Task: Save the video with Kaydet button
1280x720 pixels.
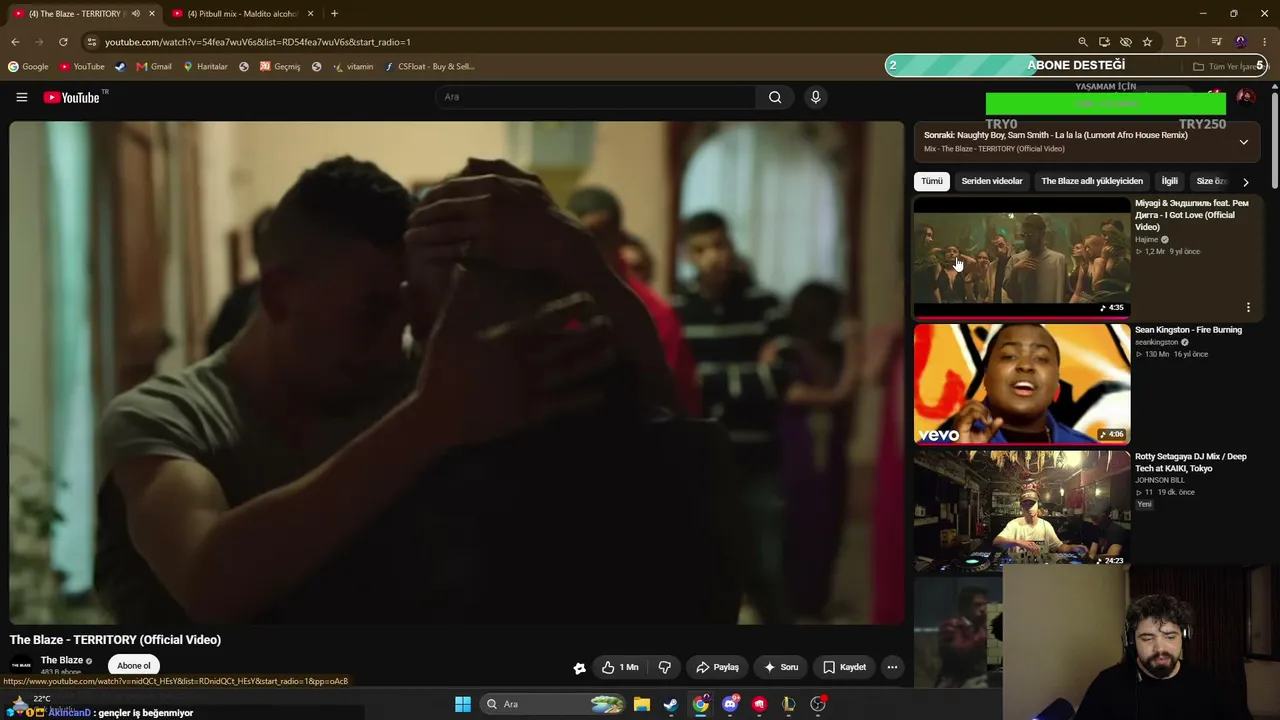Action: [845, 667]
